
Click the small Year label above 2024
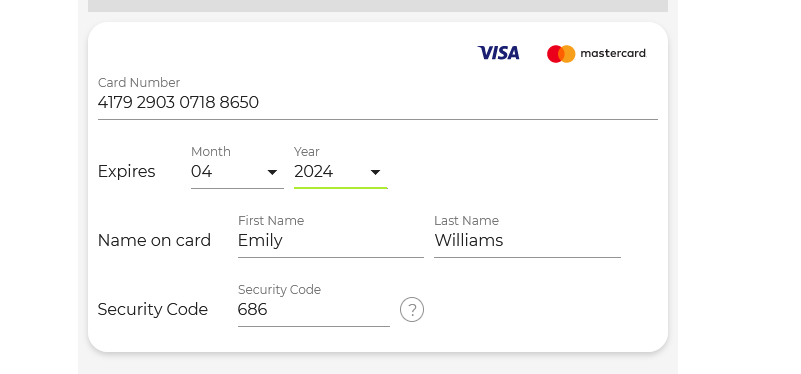307,152
